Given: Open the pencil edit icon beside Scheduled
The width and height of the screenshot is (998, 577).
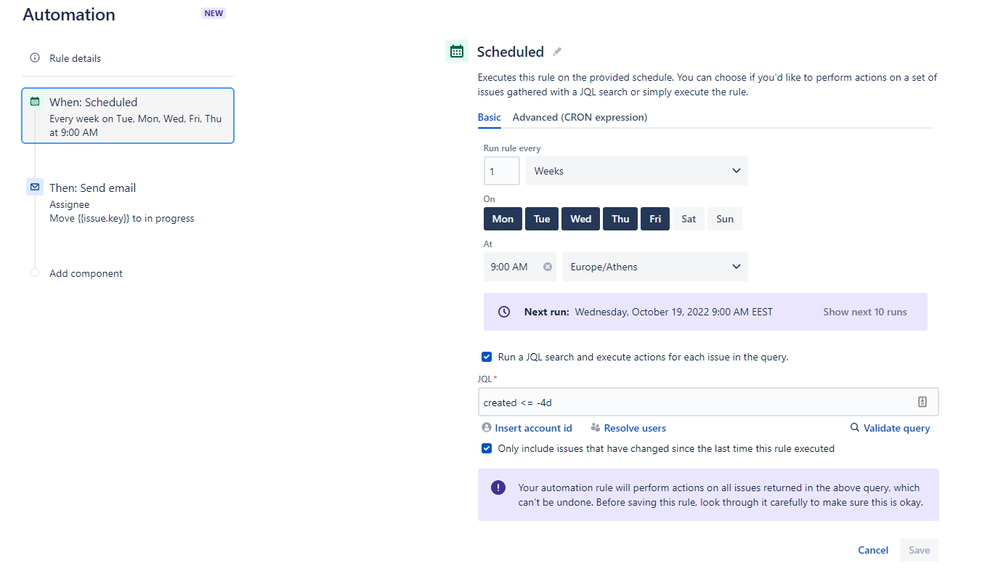Looking at the screenshot, I should 559,51.
